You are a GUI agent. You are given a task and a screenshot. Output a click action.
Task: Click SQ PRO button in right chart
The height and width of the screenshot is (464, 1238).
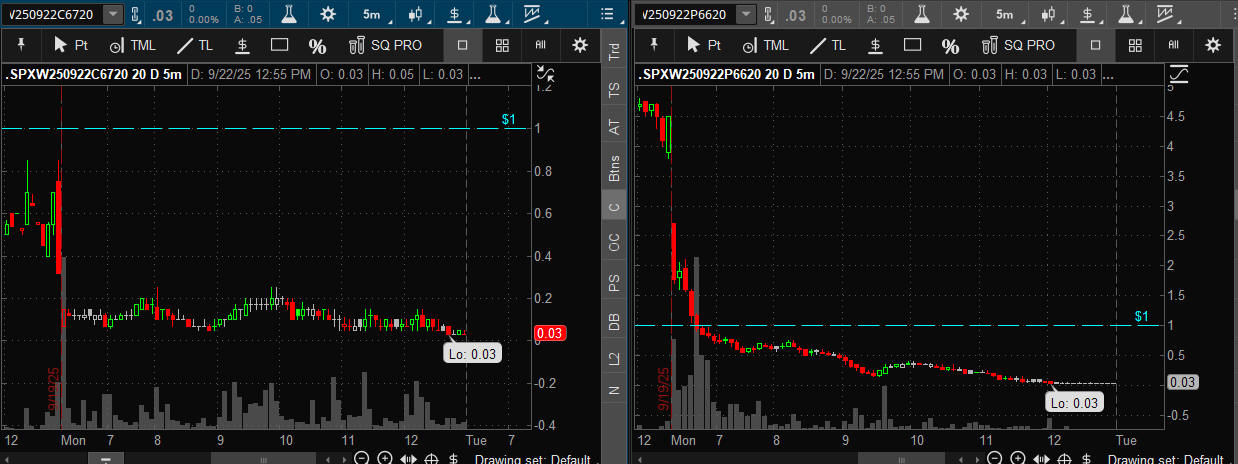(1019, 44)
